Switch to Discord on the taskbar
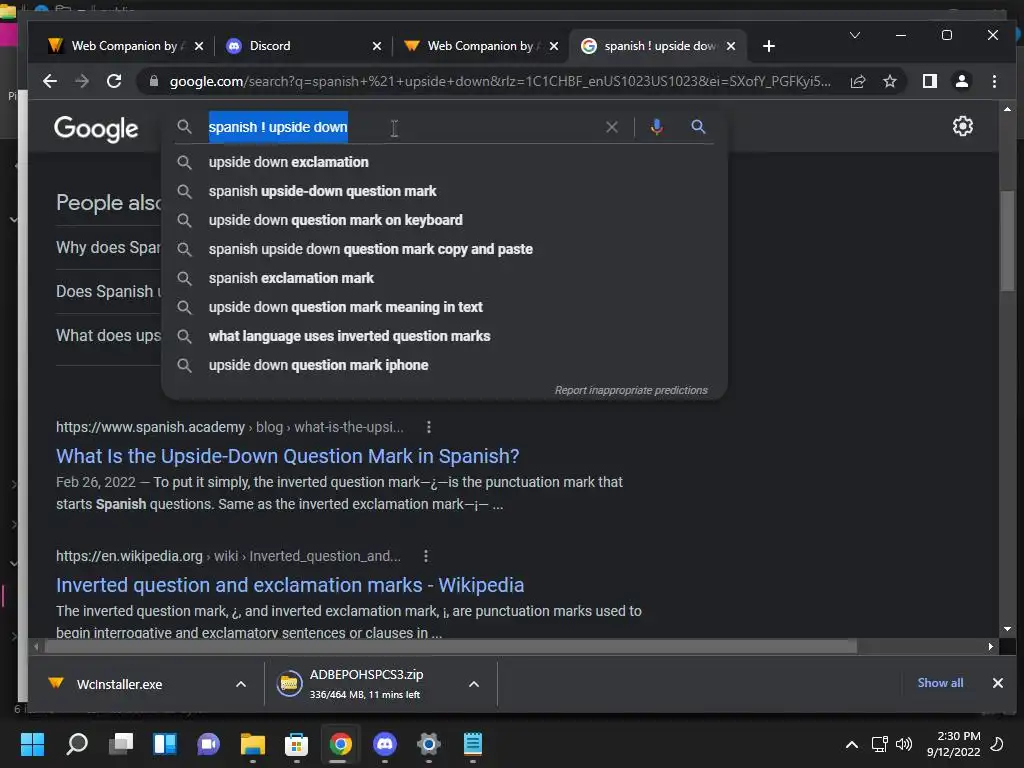 pos(385,744)
